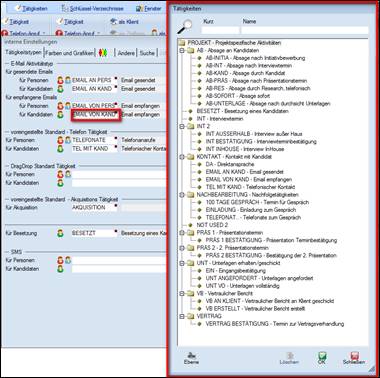Click candidate icon beside EMAIL VON KAND
380x378 pixels.
tap(60, 114)
